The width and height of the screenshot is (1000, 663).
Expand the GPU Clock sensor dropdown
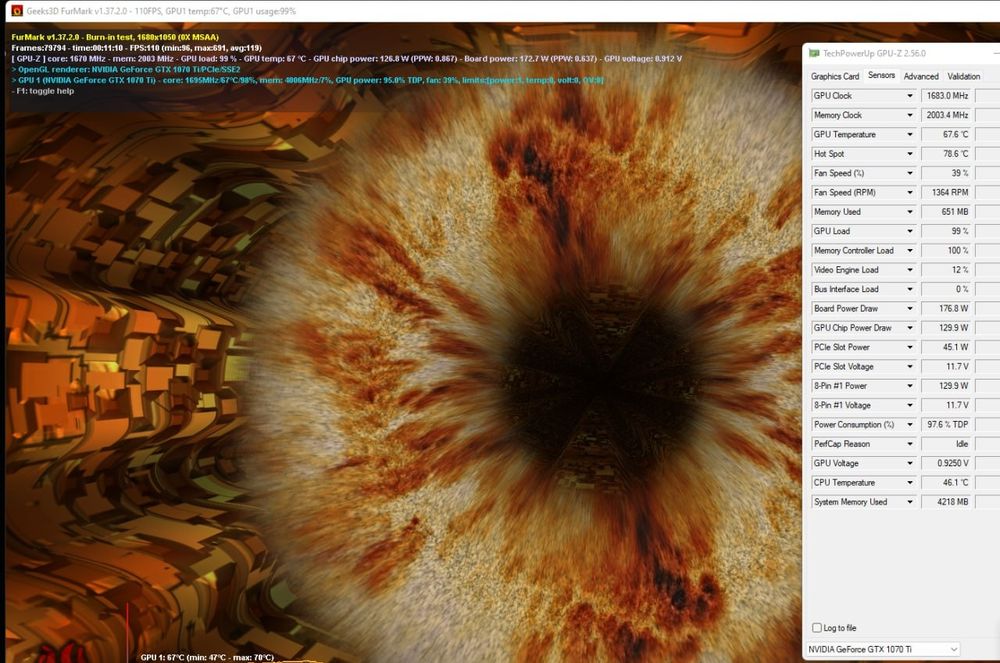click(x=910, y=96)
